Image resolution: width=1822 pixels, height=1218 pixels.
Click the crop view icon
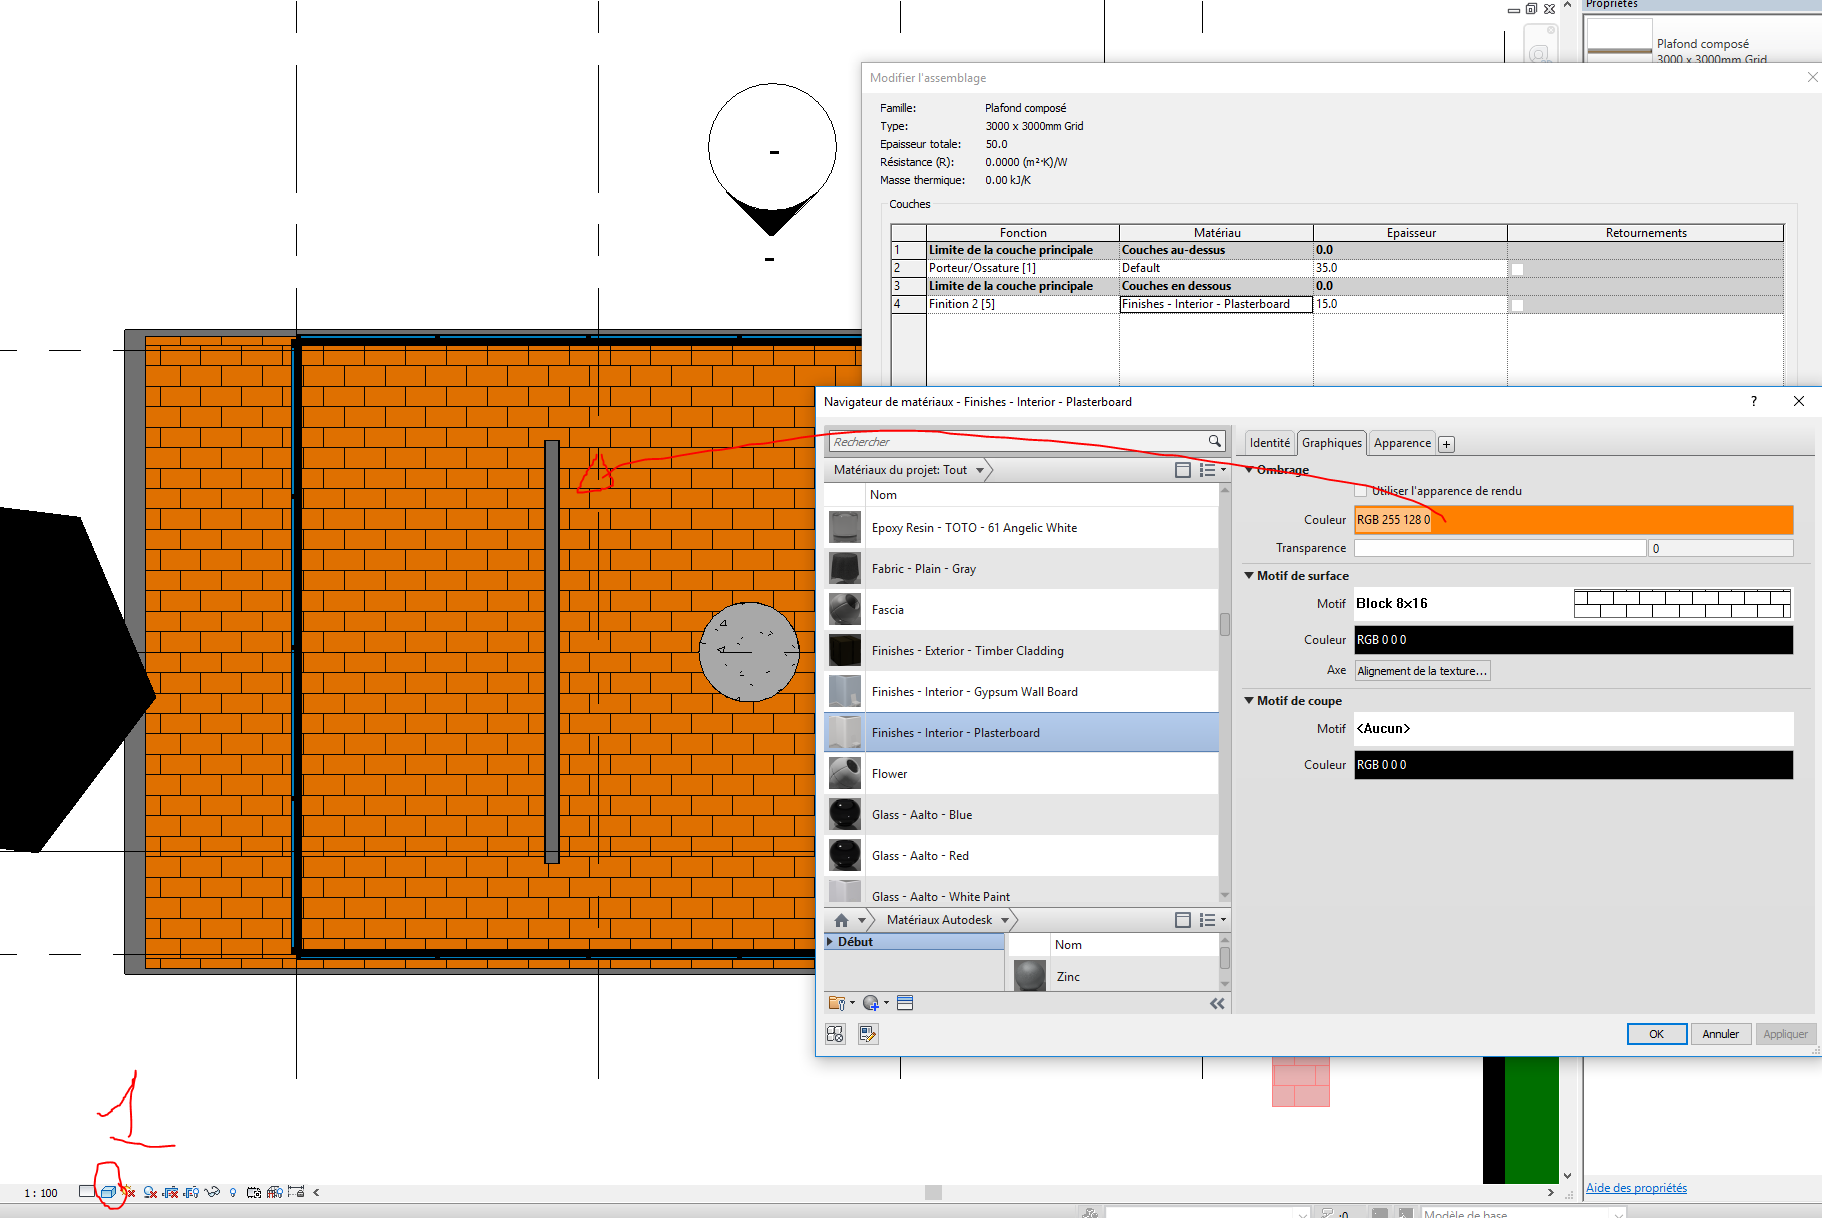(x=171, y=1192)
